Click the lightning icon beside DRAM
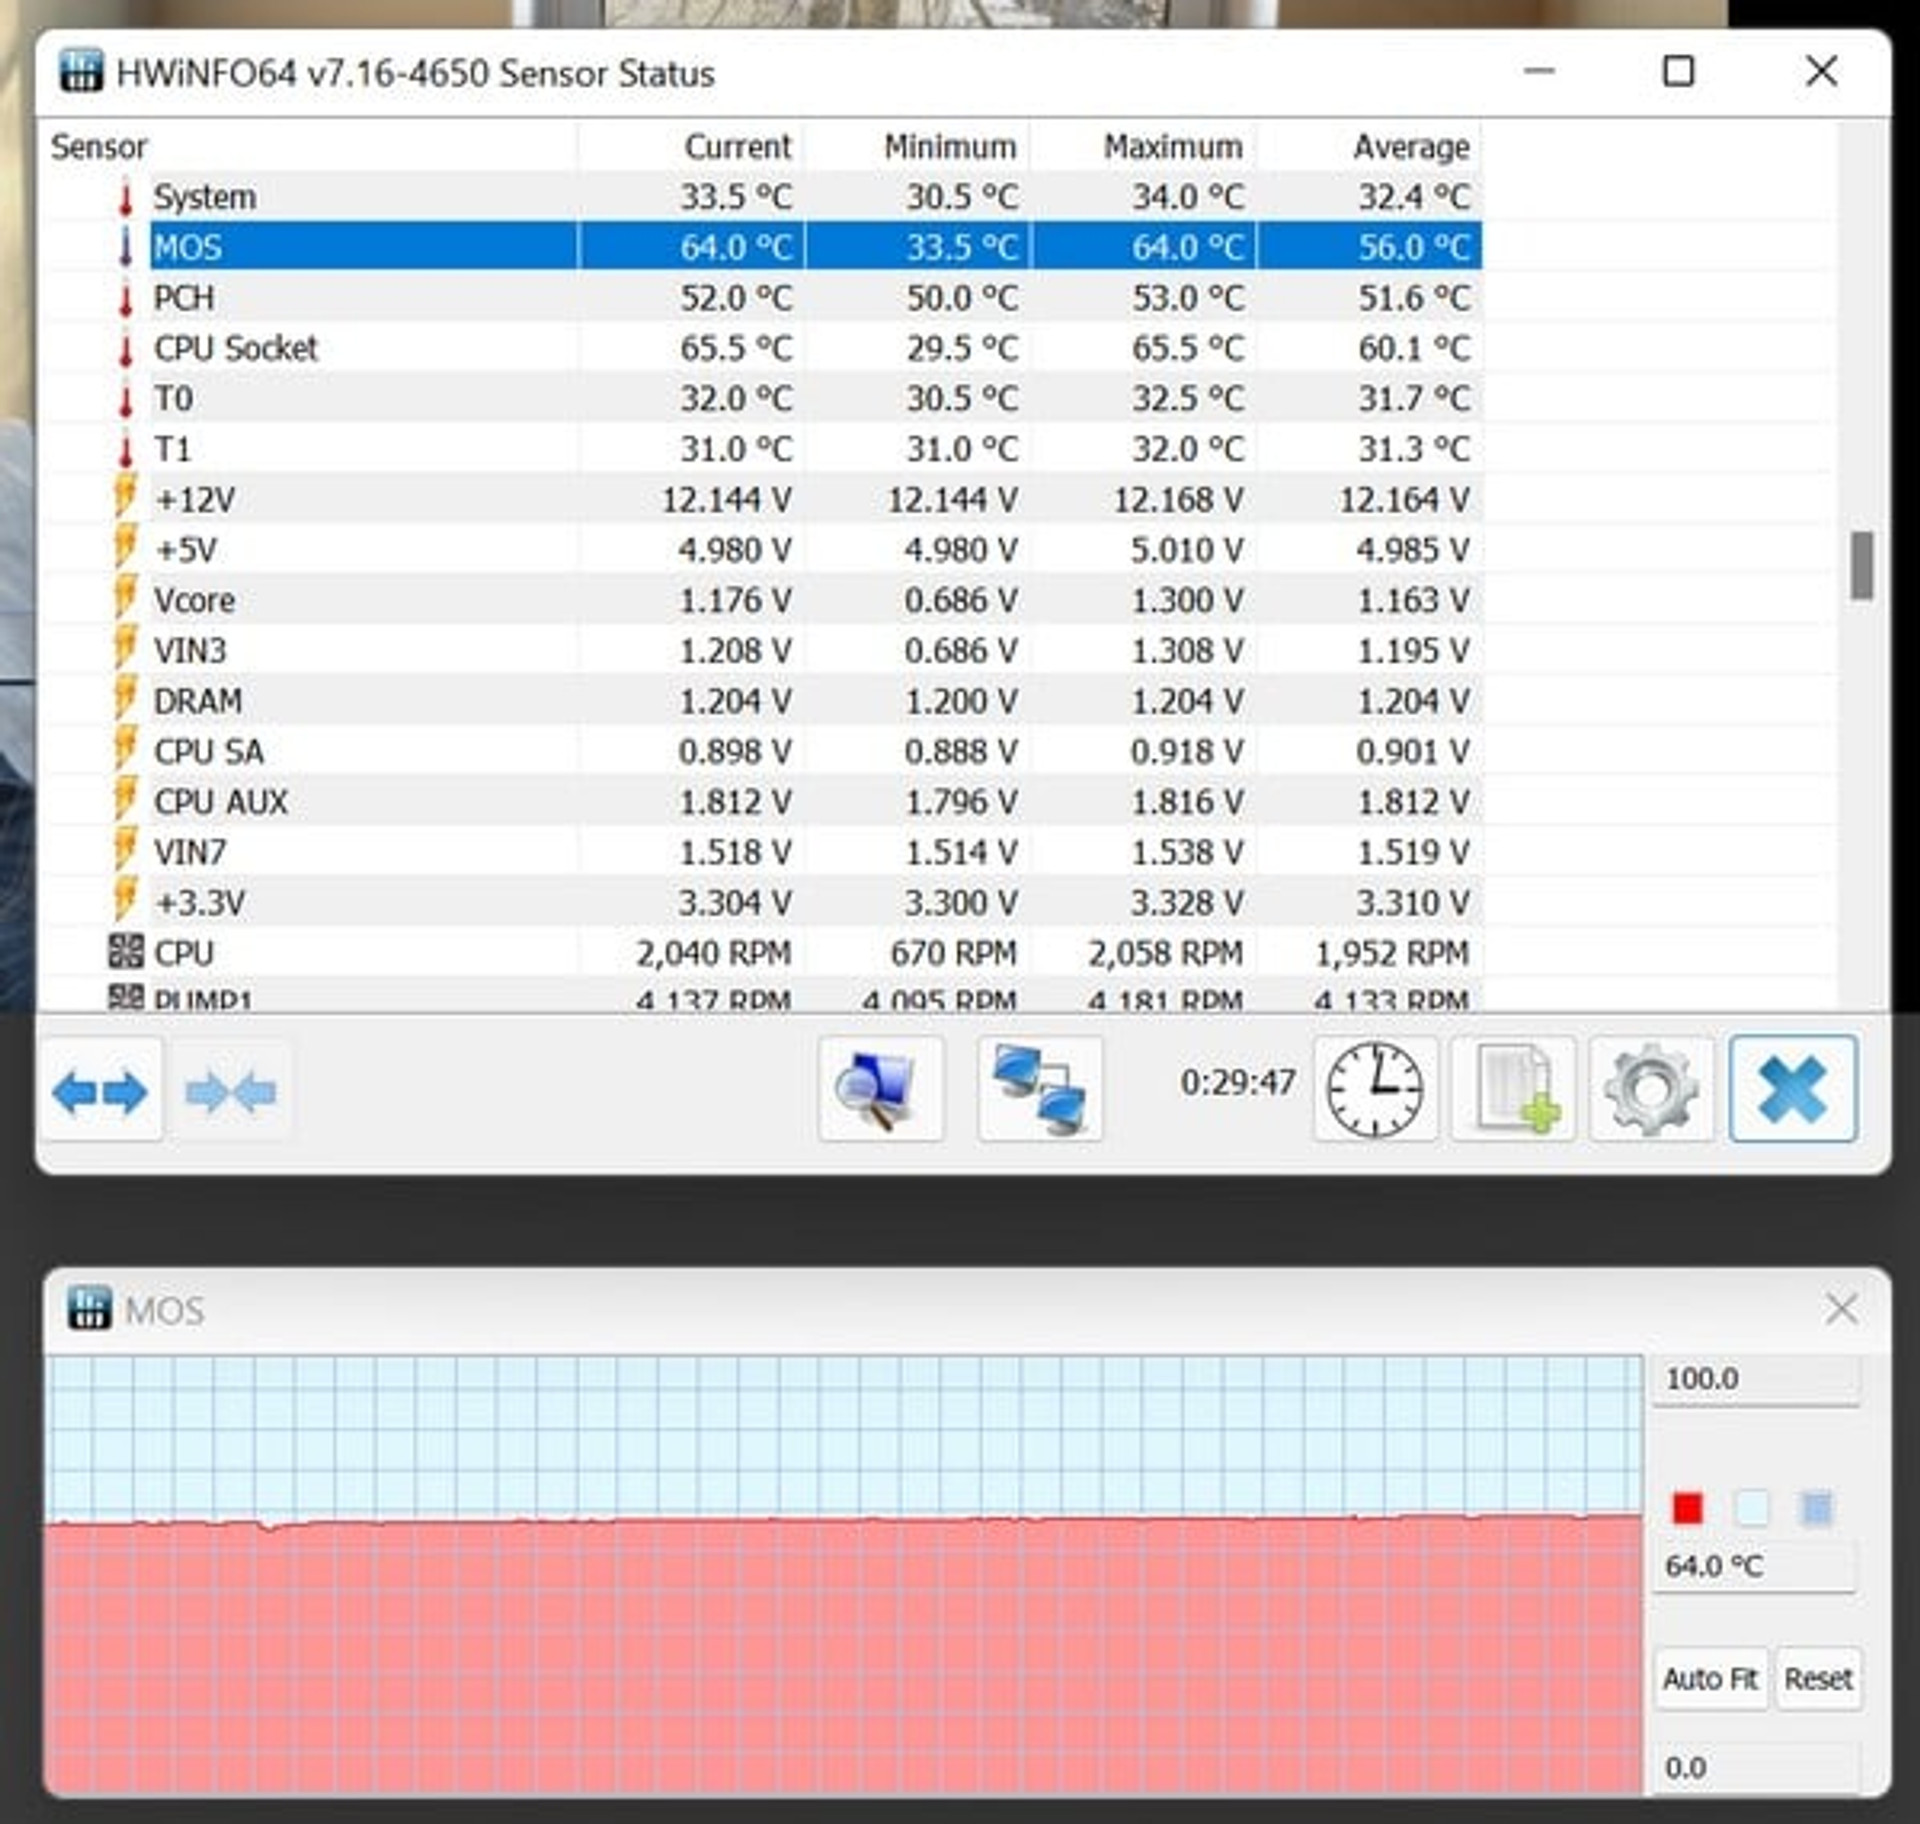The height and width of the screenshot is (1824, 1920). pos(126,698)
